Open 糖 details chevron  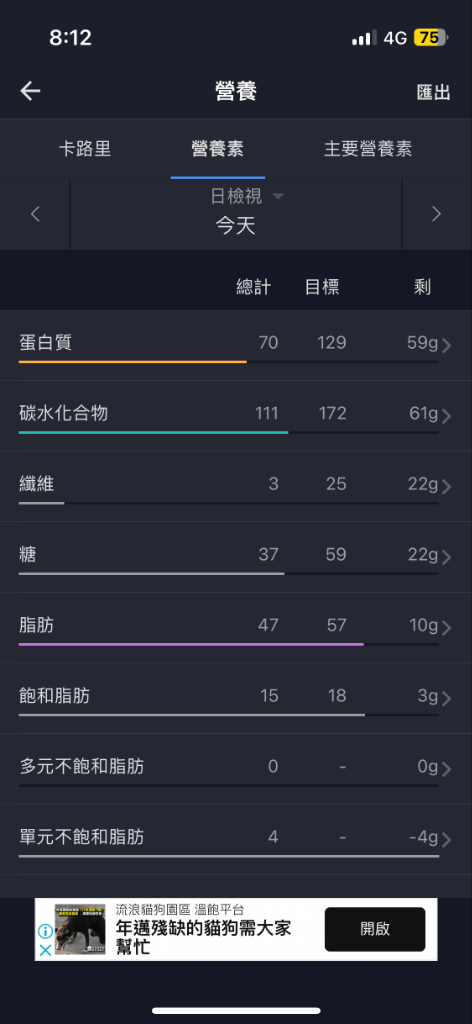point(447,557)
